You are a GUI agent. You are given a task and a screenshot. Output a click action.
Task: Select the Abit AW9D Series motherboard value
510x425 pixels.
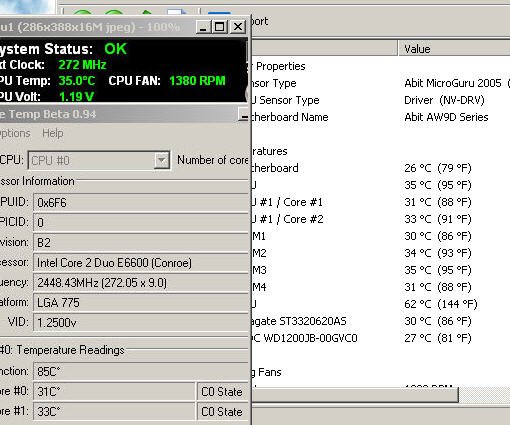click(446, 117)
